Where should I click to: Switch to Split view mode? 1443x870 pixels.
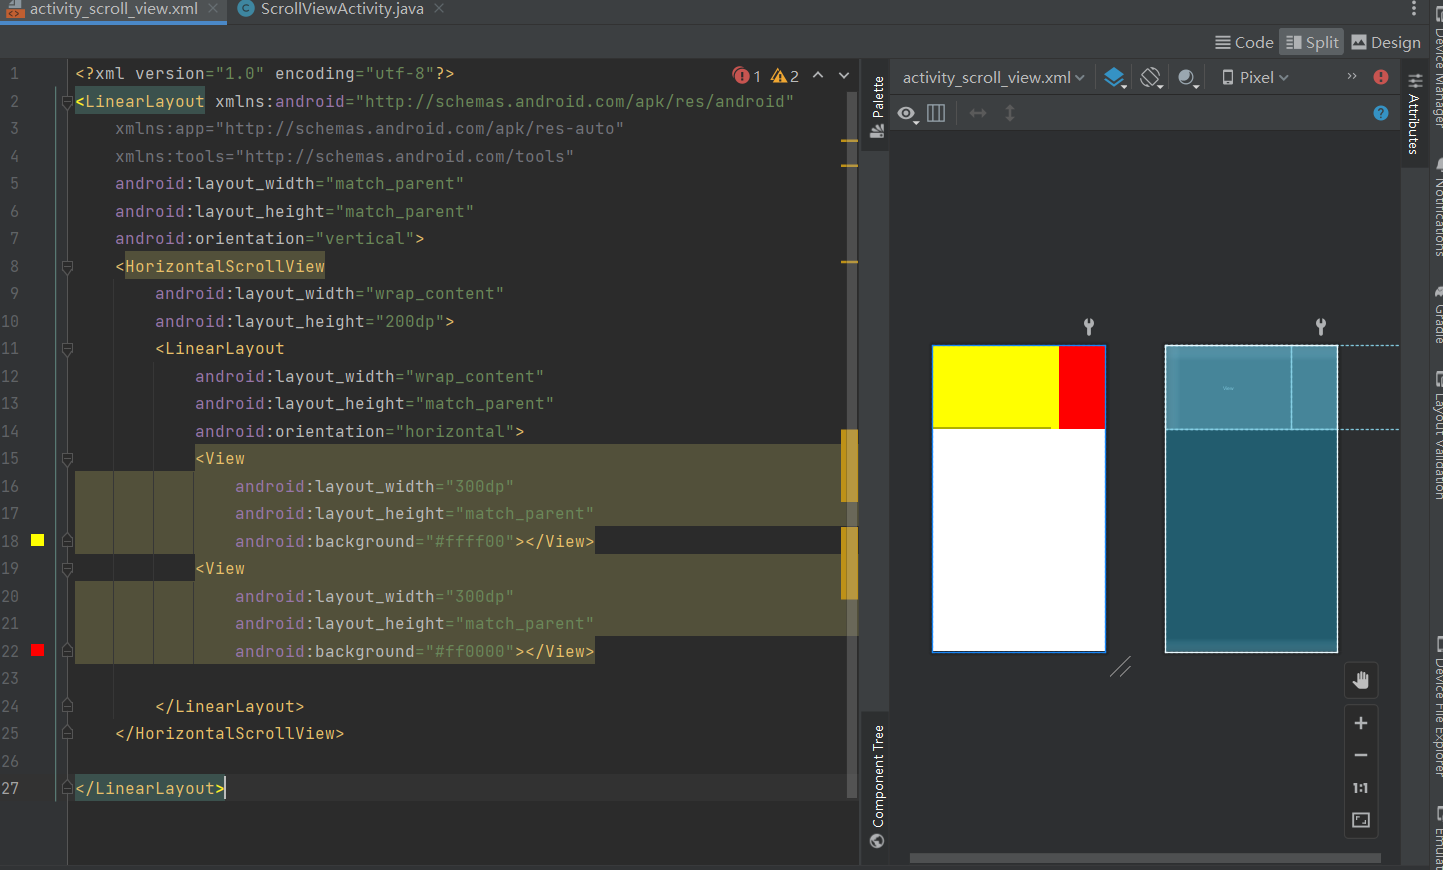(x=1312, y=42)
